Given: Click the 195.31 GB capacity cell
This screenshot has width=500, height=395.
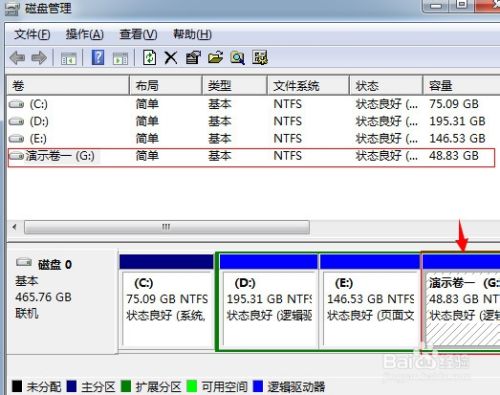Looking at the screenshot, I should 457,121.
